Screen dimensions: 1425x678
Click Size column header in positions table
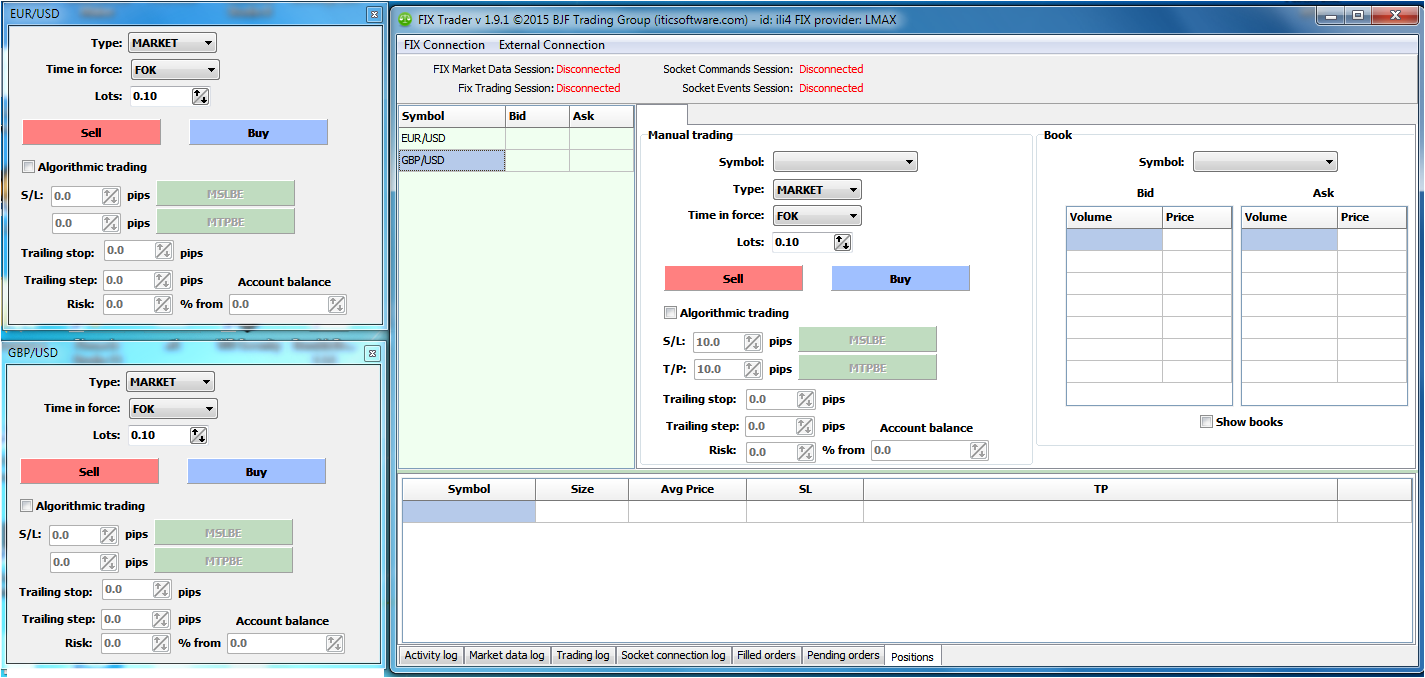[582, 489]
